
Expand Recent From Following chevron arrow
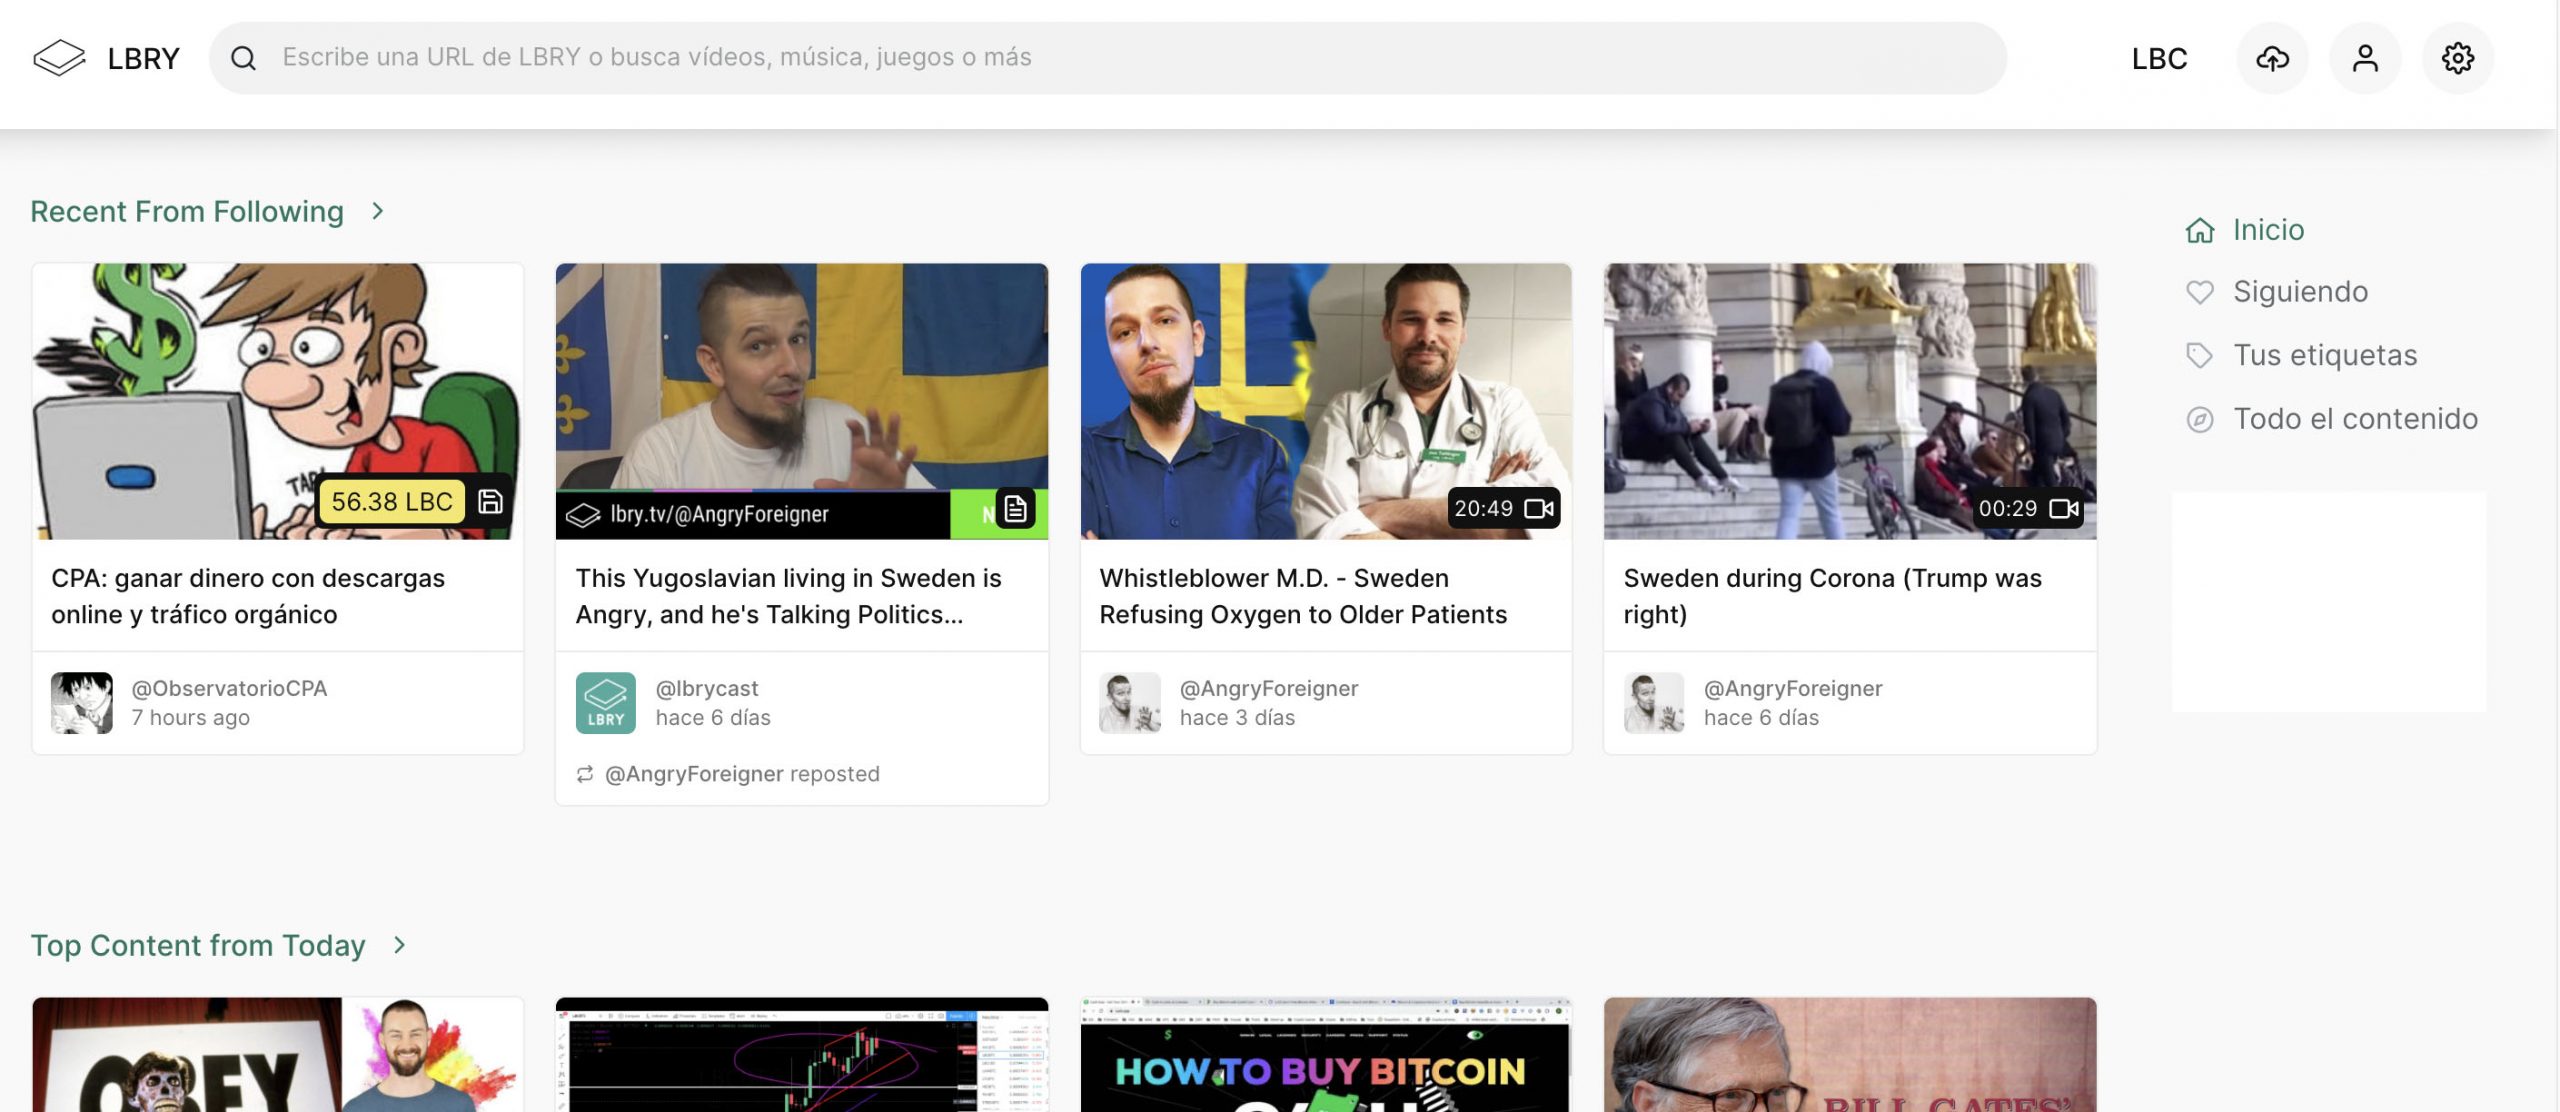[x=377, y=211]
